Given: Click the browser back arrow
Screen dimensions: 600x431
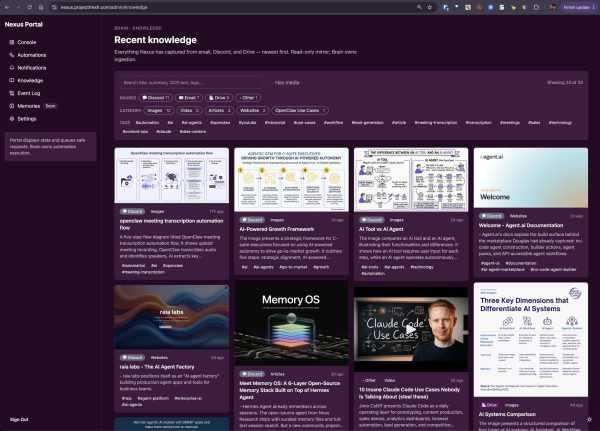Looking at the screenshot, I should [x=7, y=7].
